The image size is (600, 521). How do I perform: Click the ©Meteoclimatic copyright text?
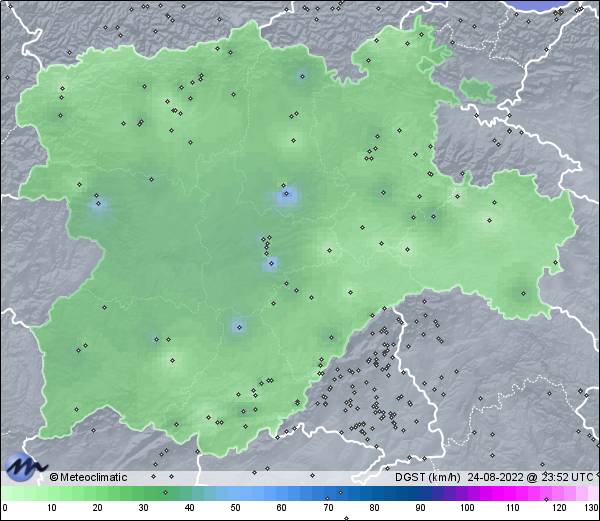[88, 477]
